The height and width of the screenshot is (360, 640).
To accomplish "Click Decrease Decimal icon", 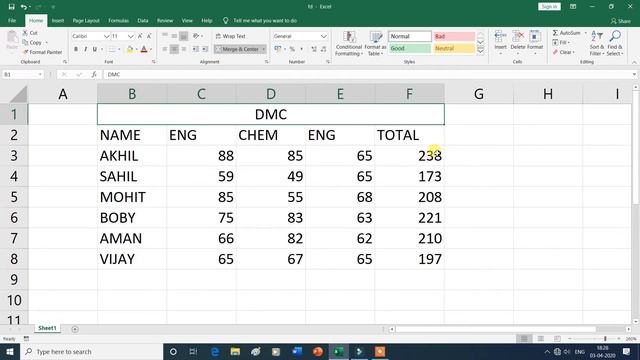I will (x=323, y=49).
